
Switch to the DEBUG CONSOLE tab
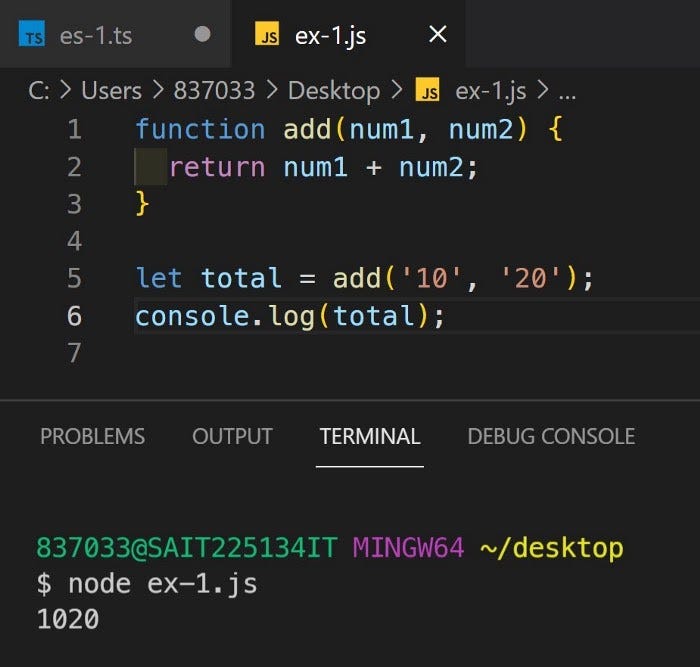[x=551, y=437]
